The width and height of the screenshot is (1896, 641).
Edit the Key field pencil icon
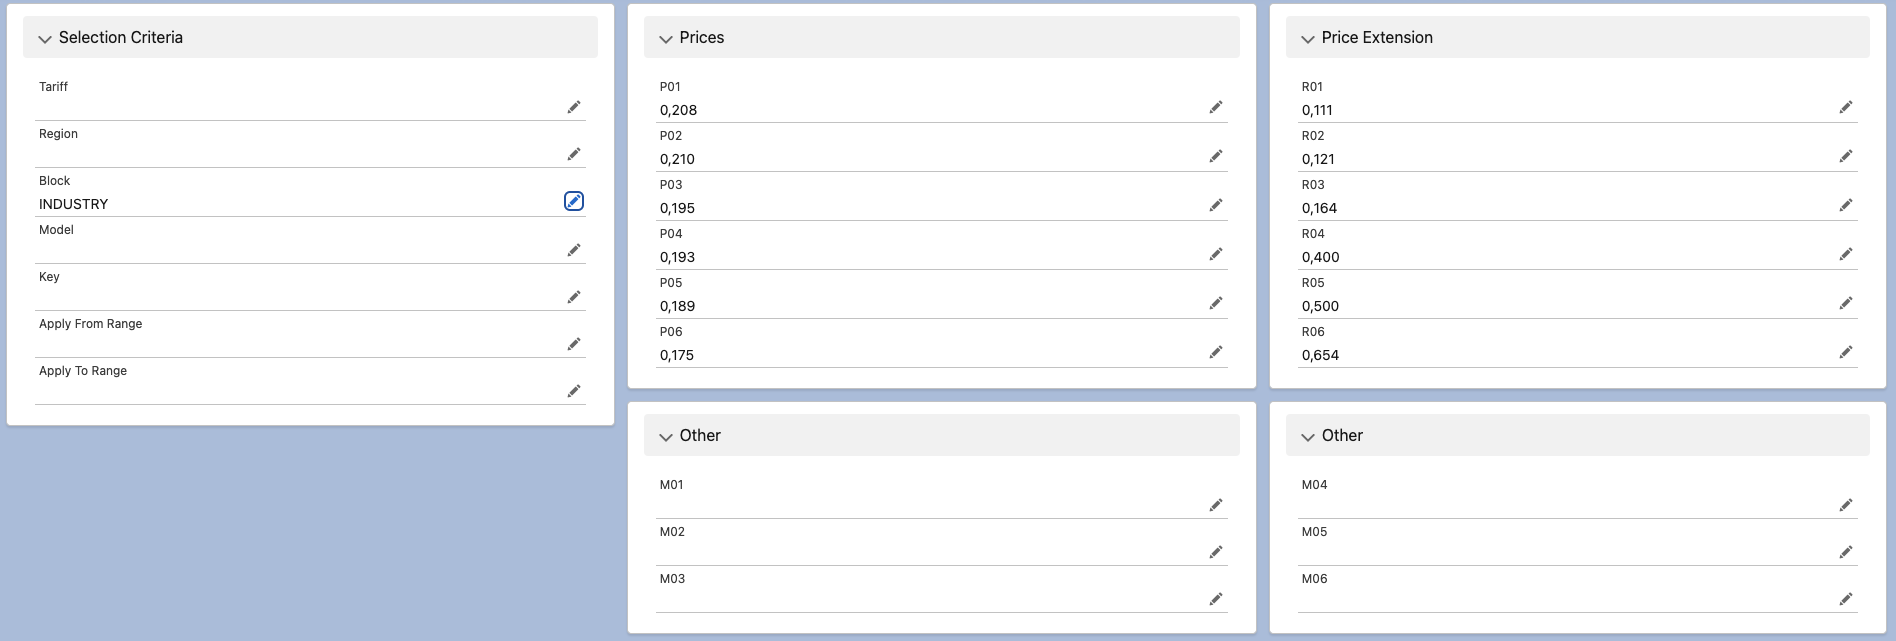click(574, 297)
